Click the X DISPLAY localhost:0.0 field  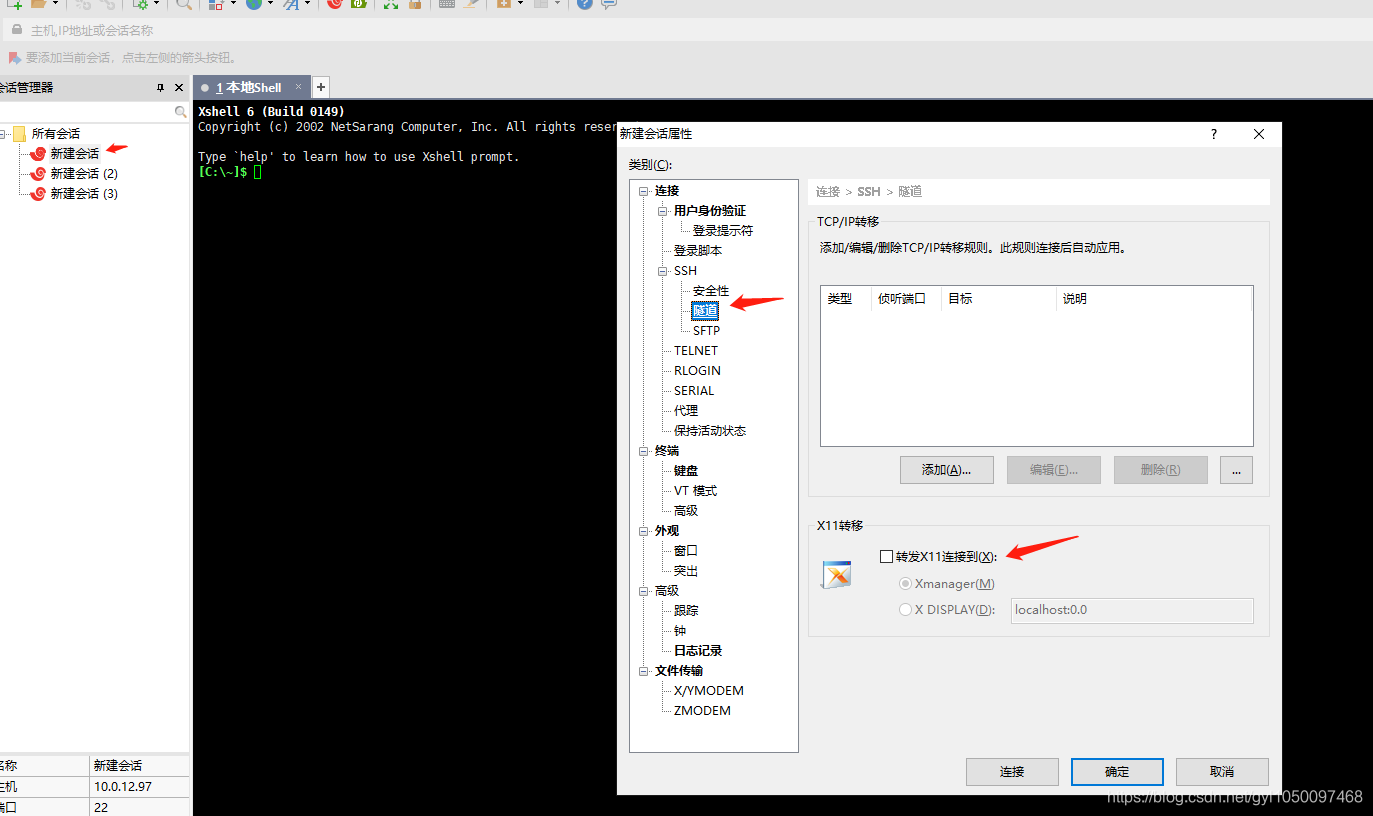(x=1132, y=610)
